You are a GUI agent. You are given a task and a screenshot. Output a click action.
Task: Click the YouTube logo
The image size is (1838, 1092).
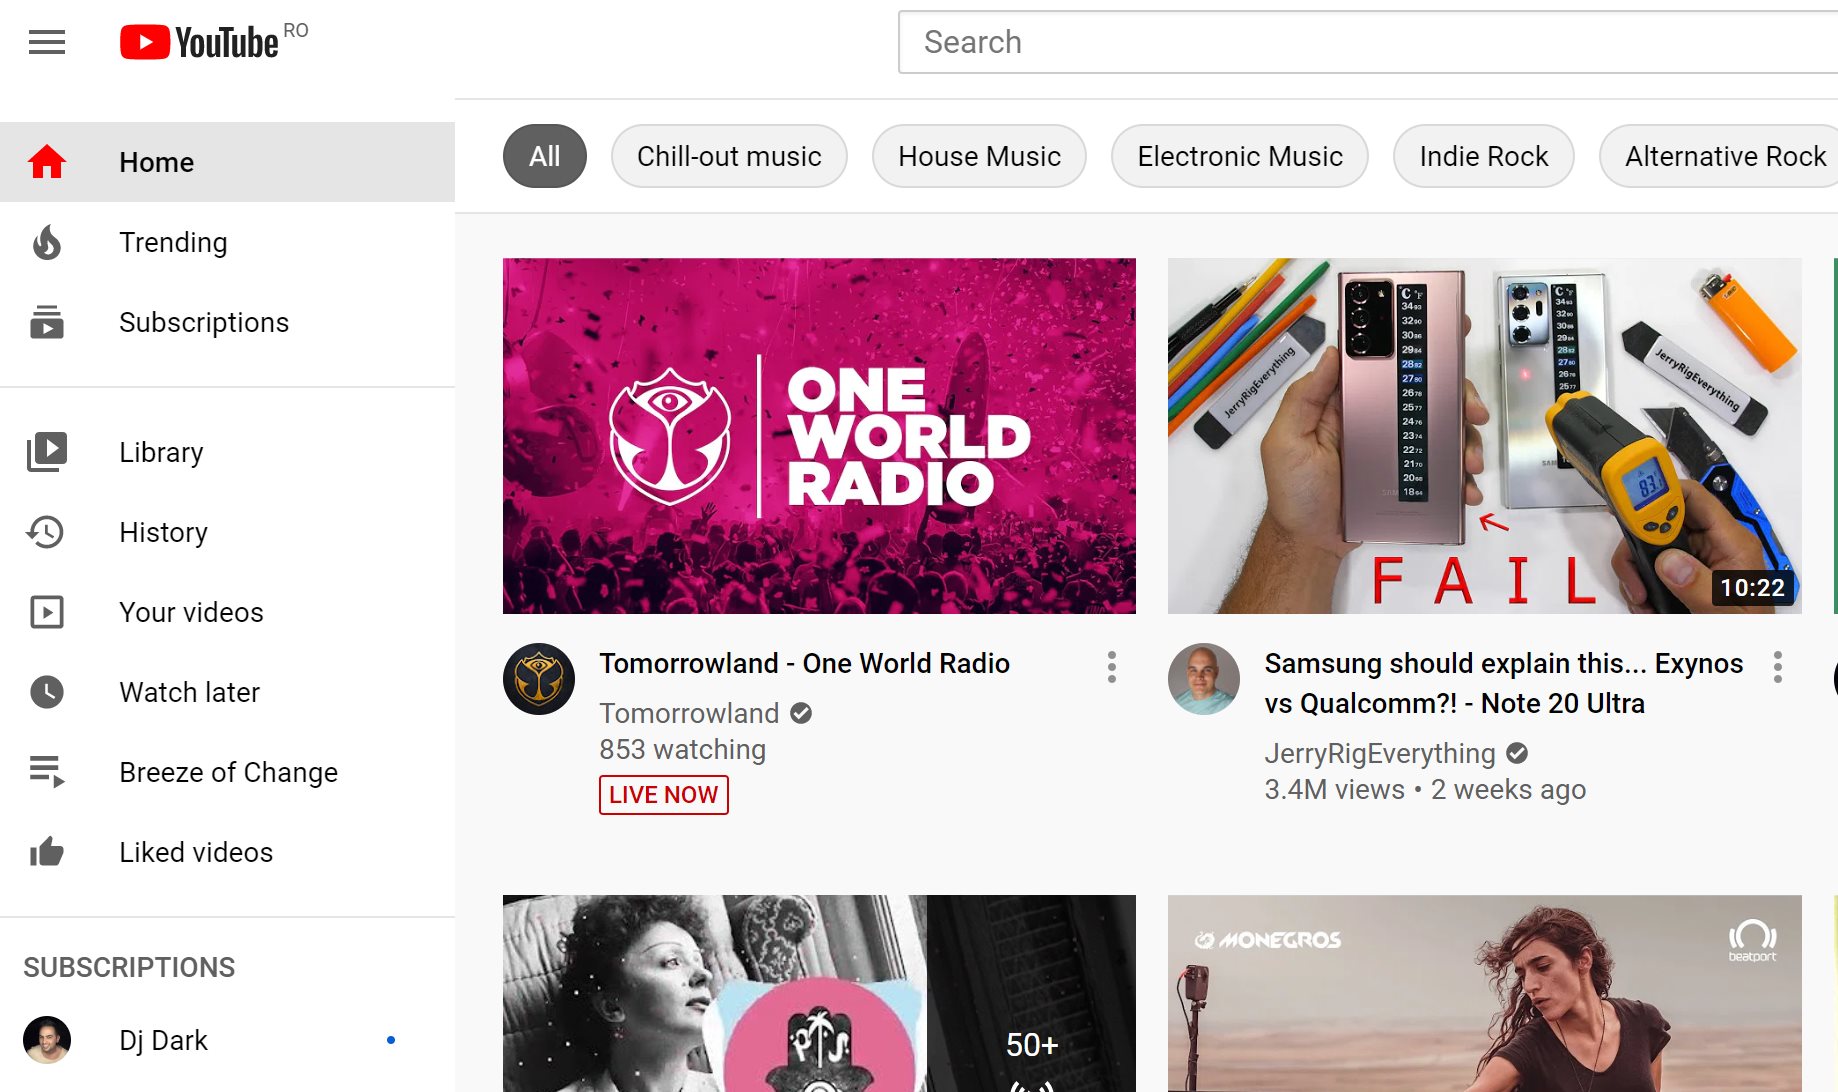(198, 42)
